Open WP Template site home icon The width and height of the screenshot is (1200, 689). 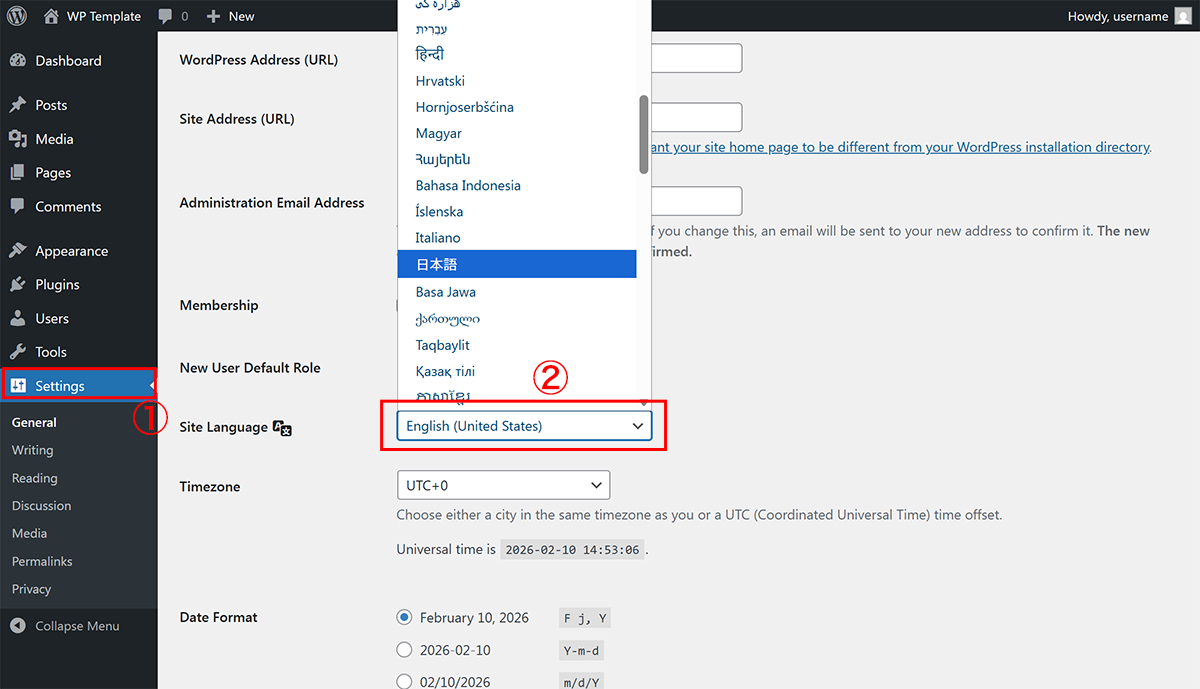click(51, 16)
